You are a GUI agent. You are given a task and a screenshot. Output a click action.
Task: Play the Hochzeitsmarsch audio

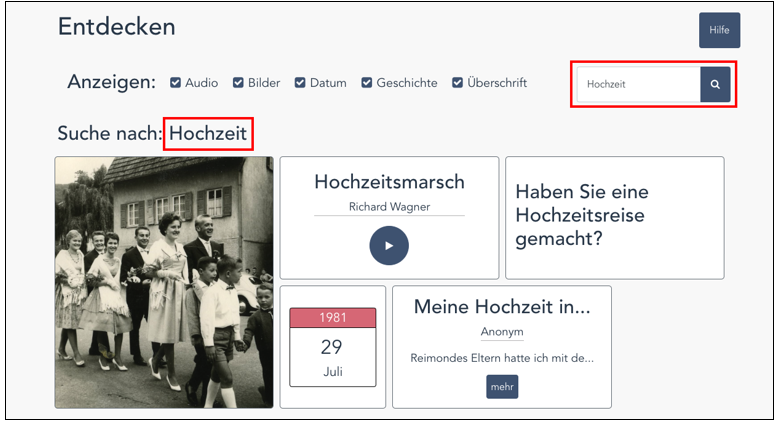coord(389,245)
